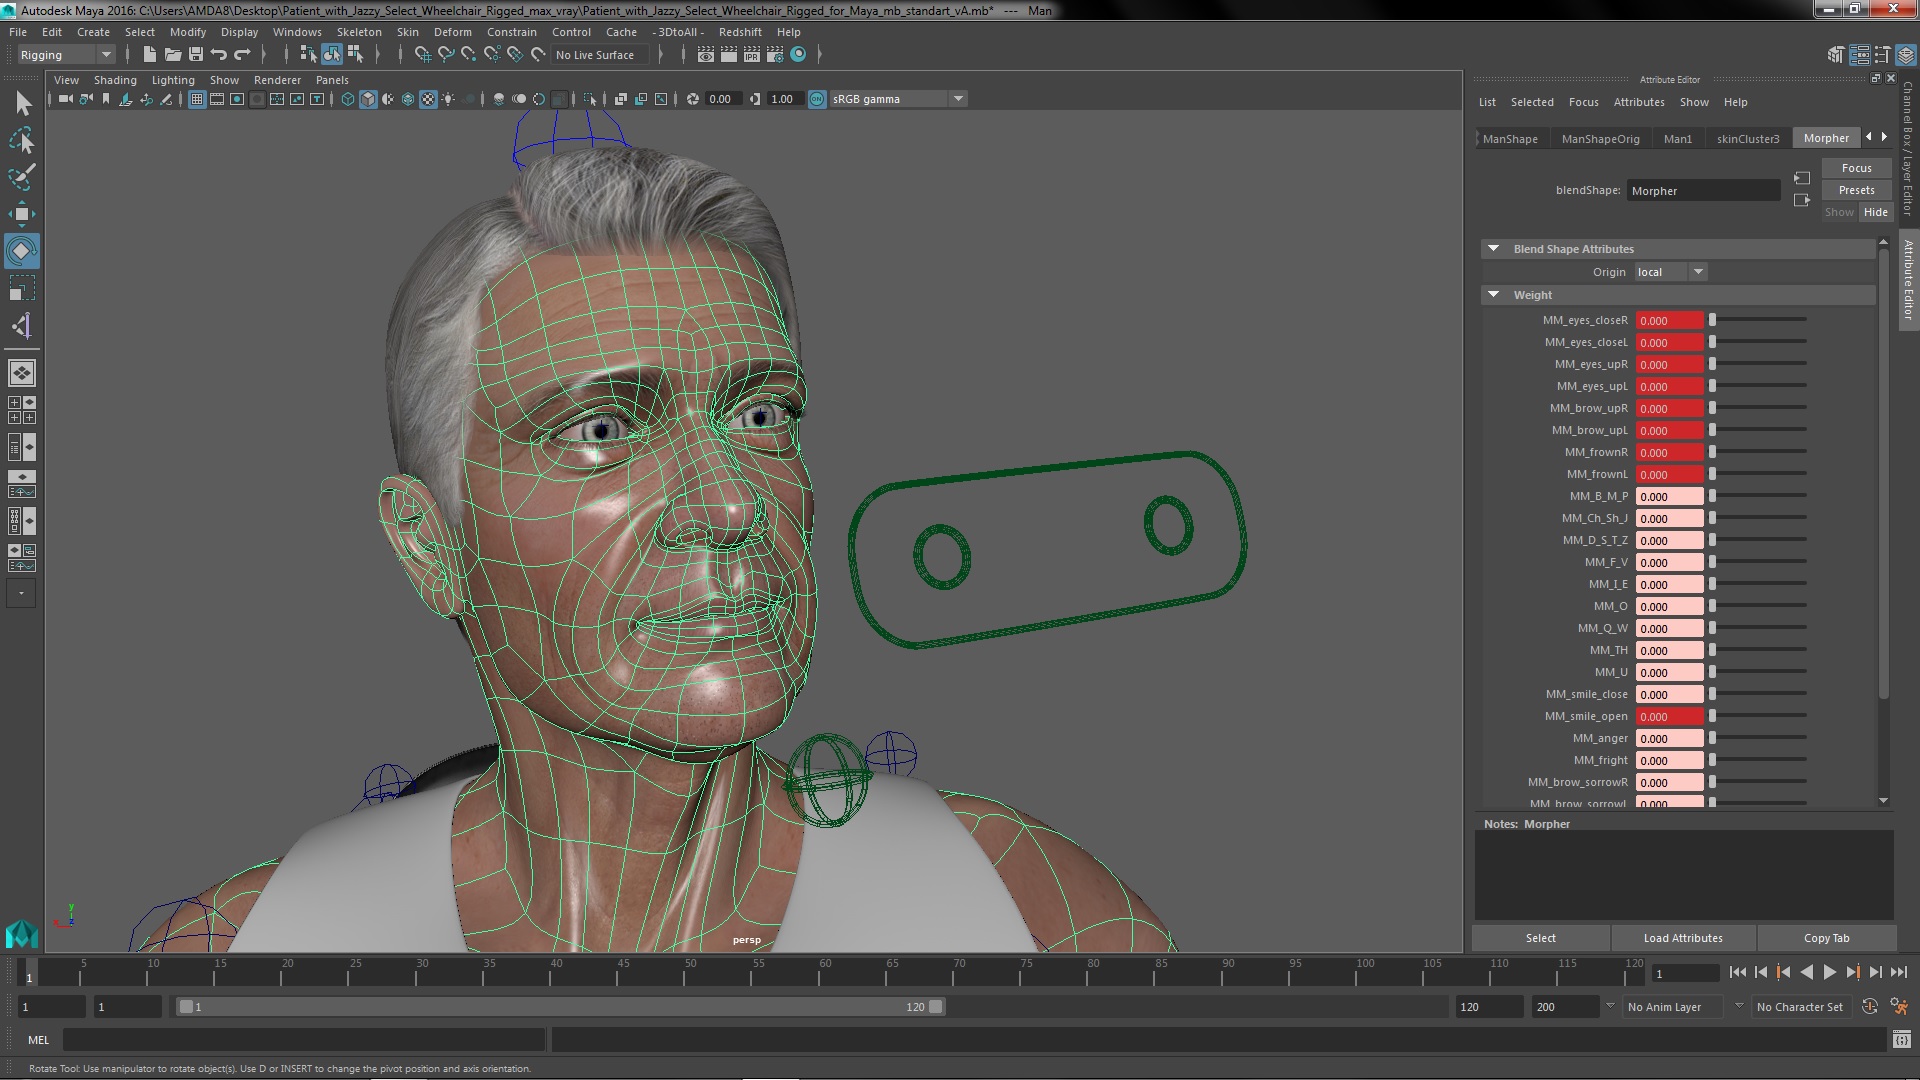Collapse the Blend Shape Attributes section
The height and width of the screenshot is (1080, 1920).
1493,249
